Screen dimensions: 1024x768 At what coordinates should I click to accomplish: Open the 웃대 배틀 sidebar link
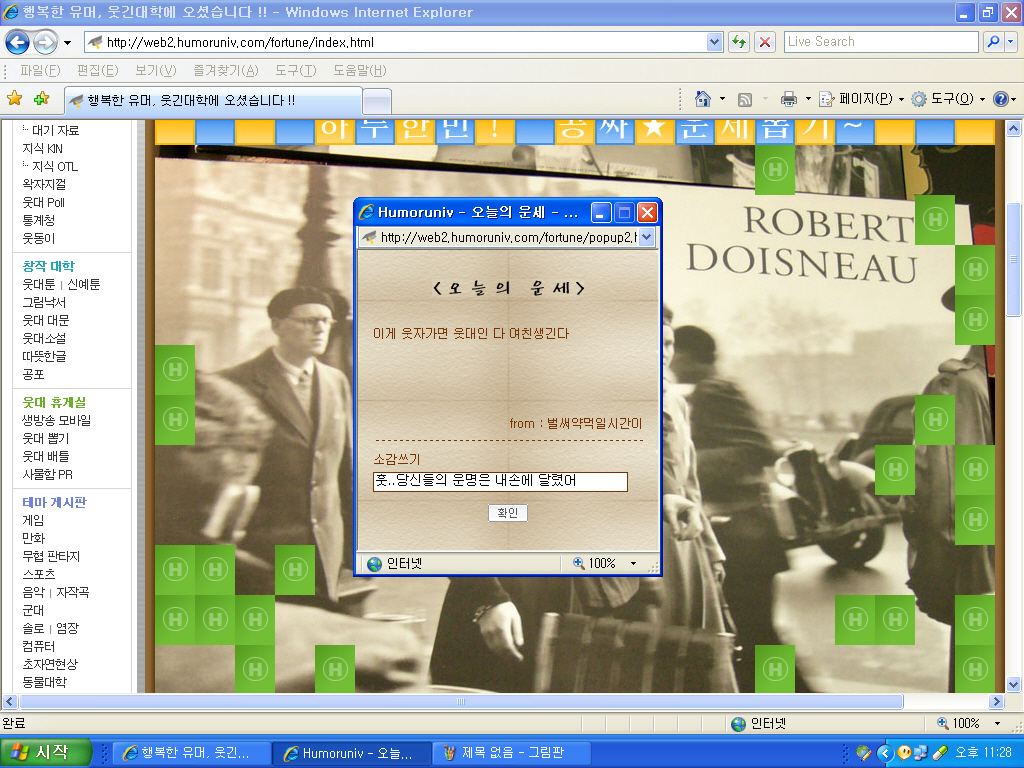[46, 456]
